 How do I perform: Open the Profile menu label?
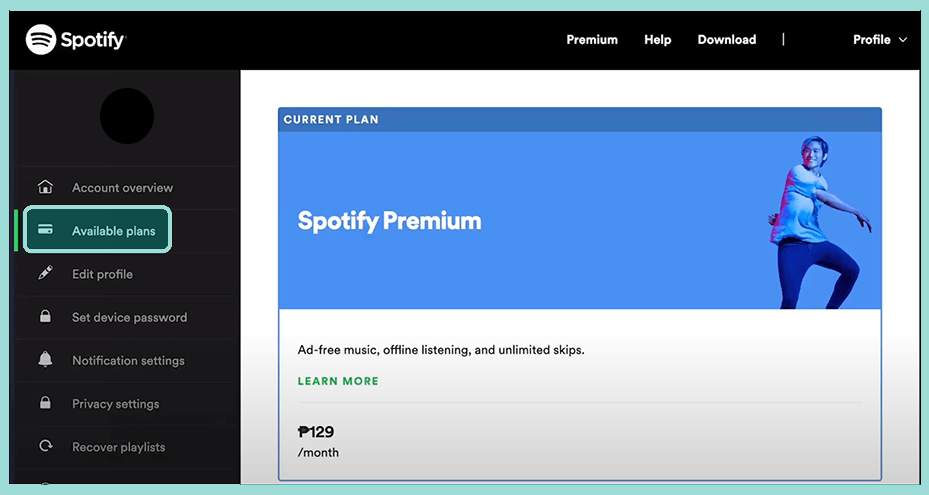871,40
